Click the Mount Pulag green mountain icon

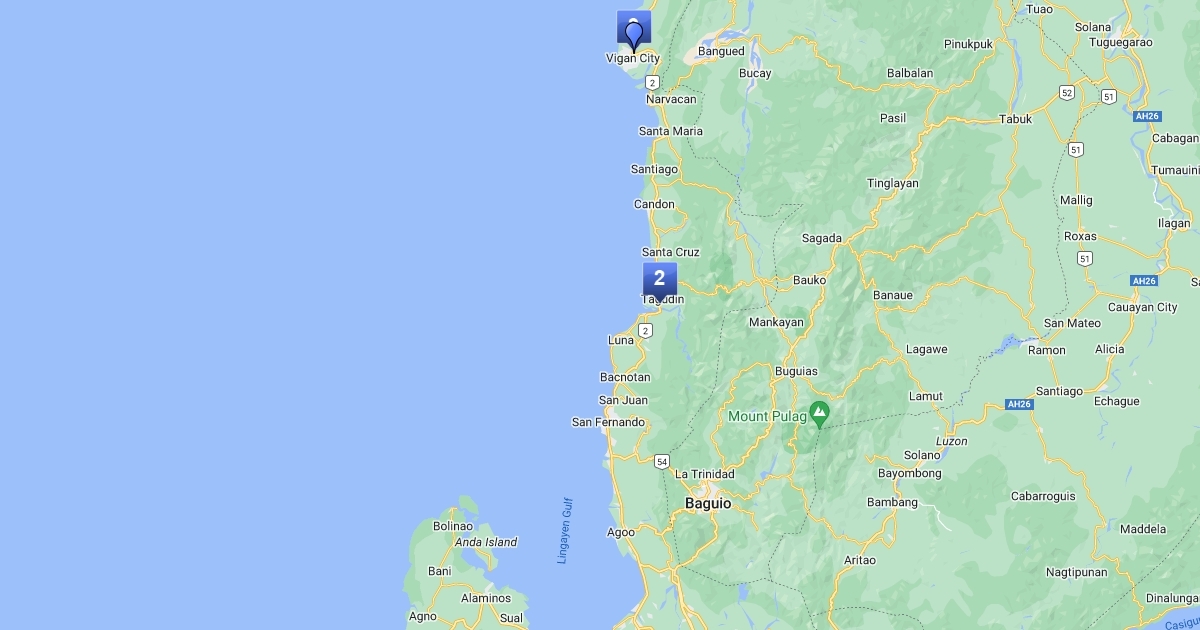tap(820, 412)
